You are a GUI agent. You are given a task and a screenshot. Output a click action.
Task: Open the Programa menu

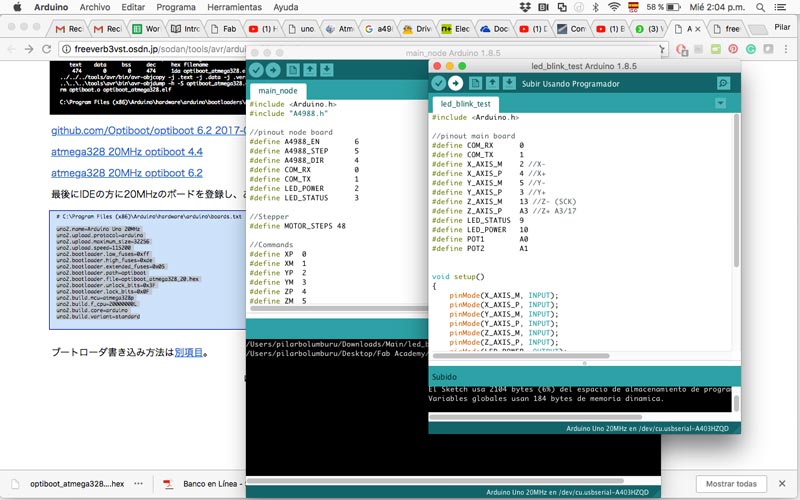tap(176, 7)
